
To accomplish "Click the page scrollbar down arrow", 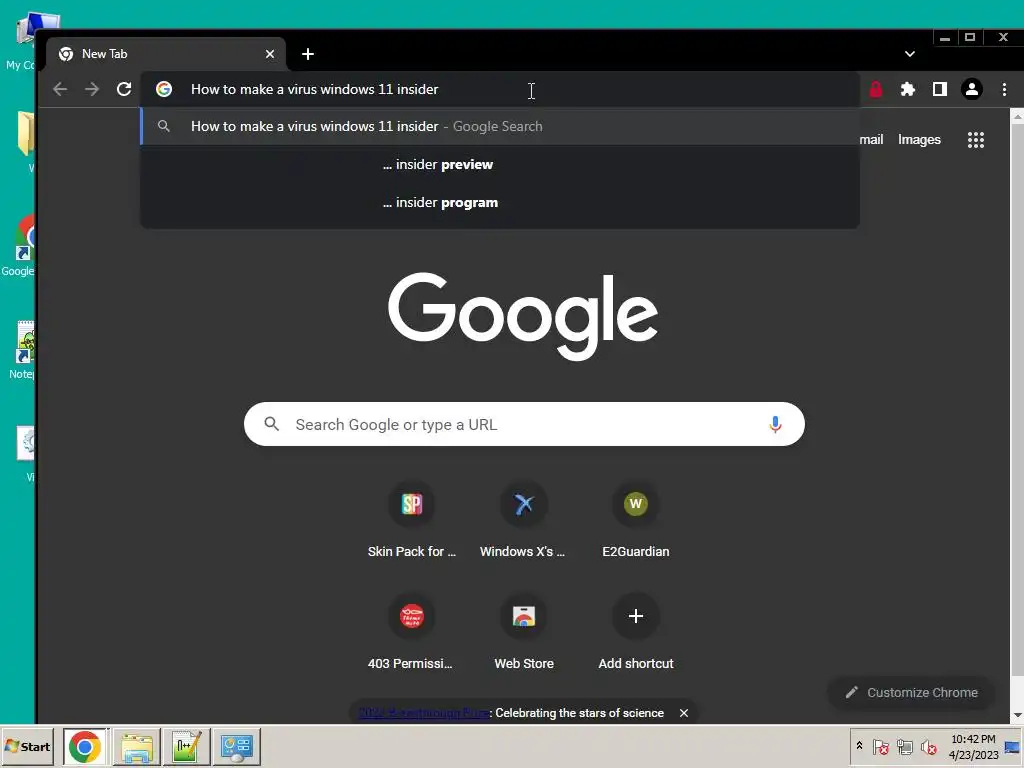I will tap(1017, 716).
